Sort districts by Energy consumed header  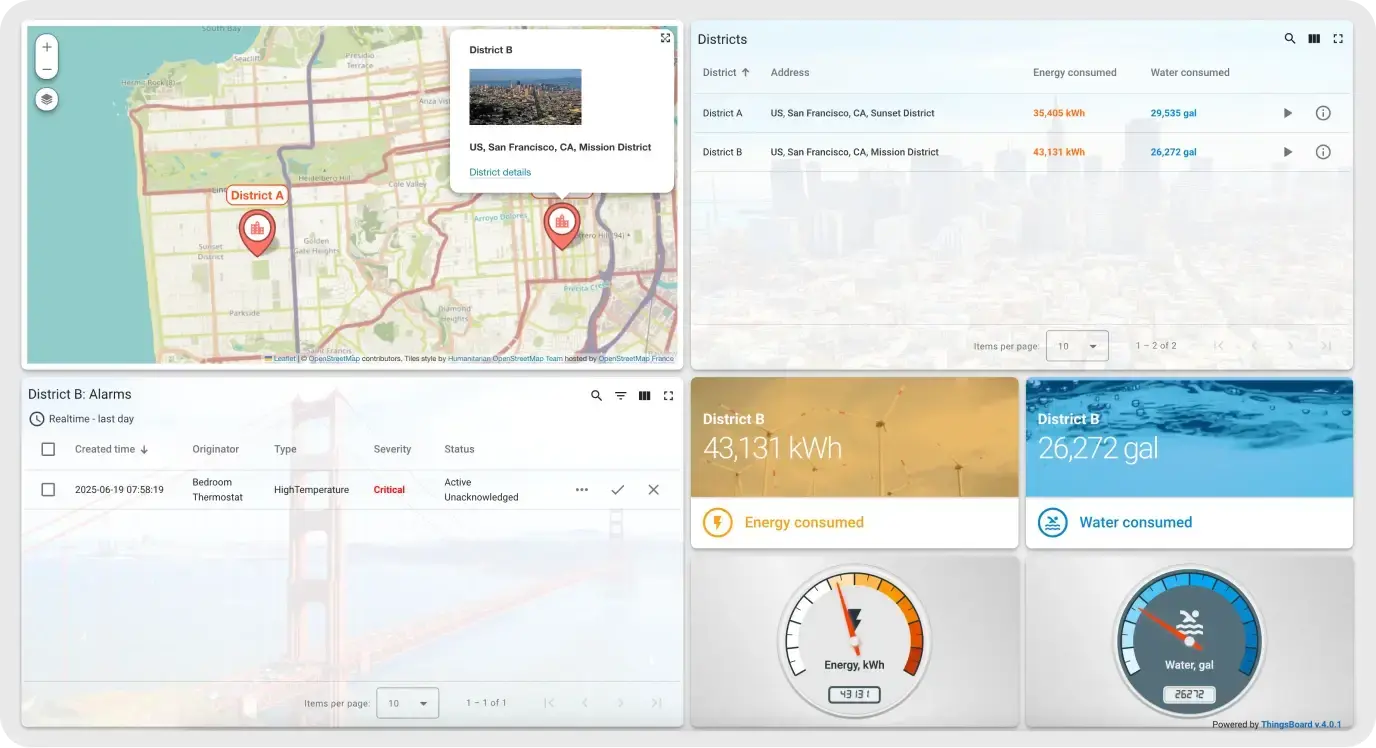[1074, 73]
